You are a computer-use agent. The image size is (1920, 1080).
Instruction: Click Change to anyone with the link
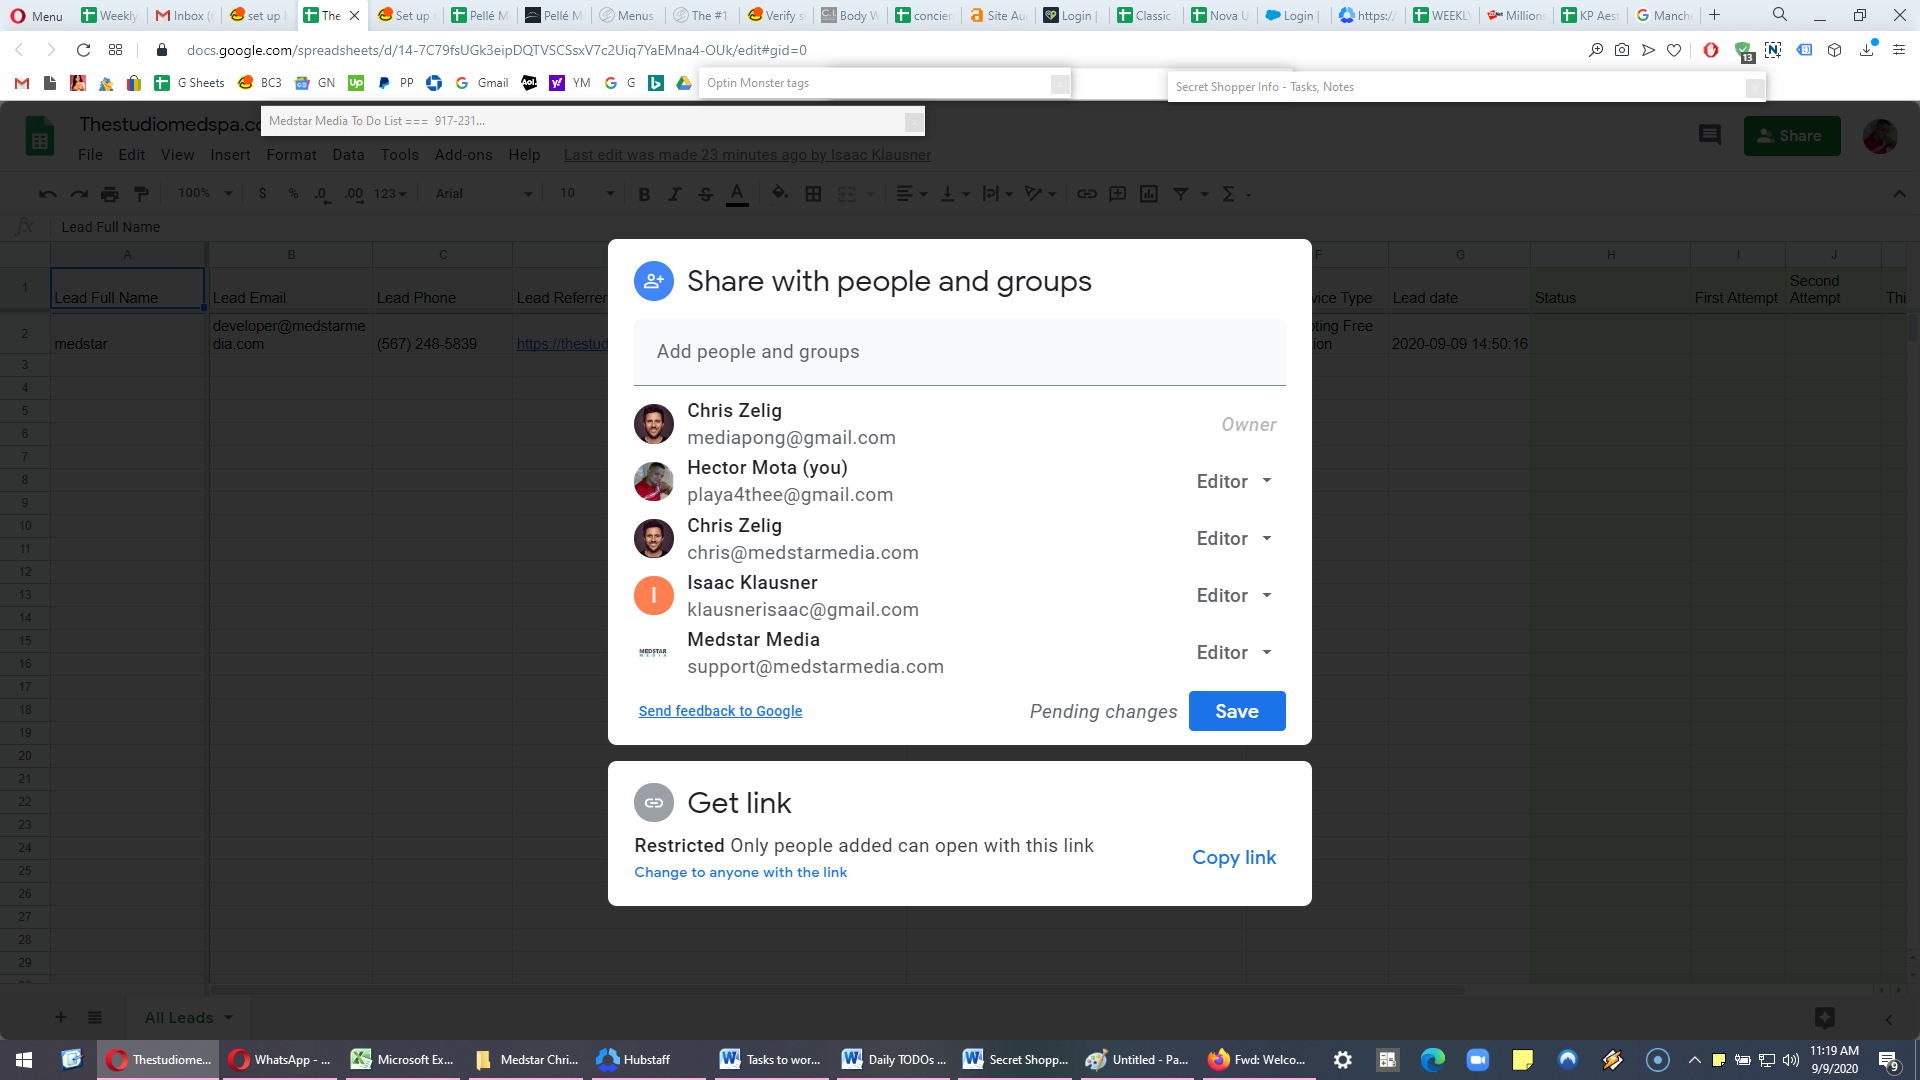[741, 872]
